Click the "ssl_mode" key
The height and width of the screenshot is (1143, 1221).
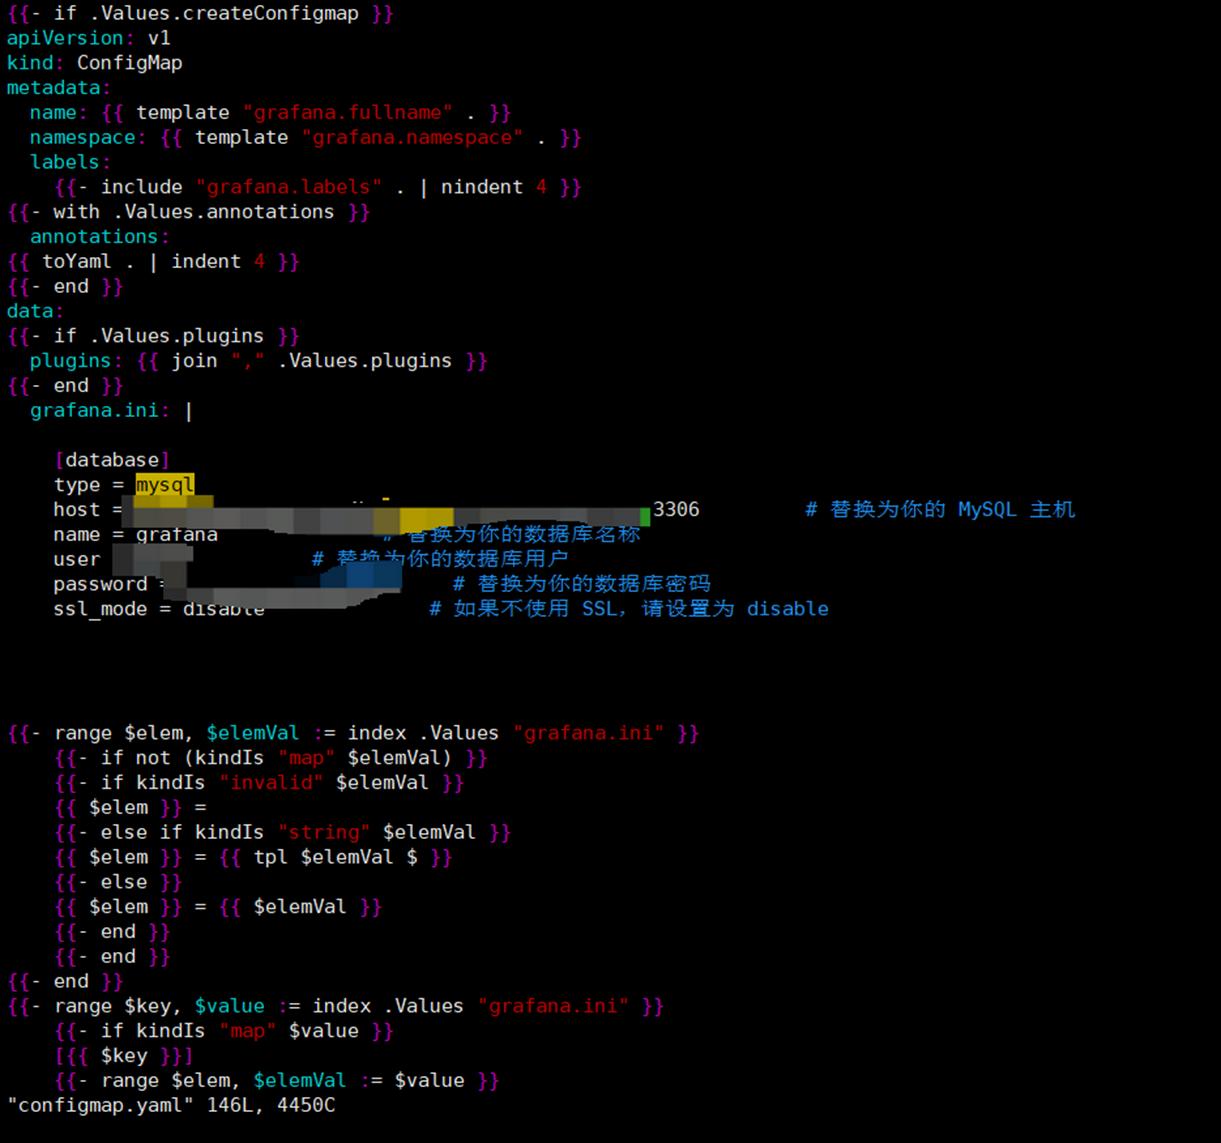(x=100, y=609)
